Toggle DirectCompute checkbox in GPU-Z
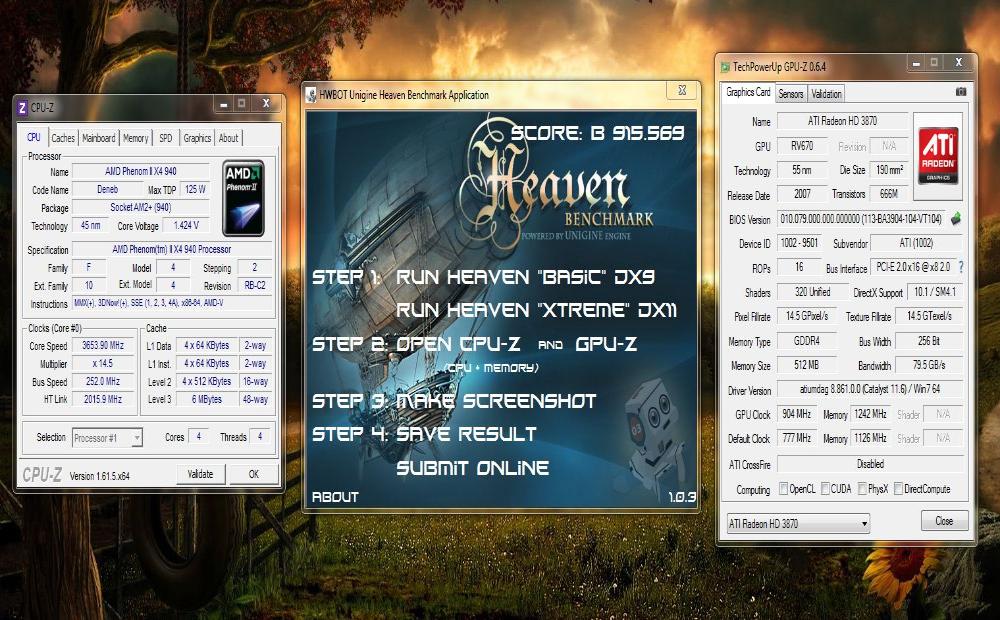 899,489
